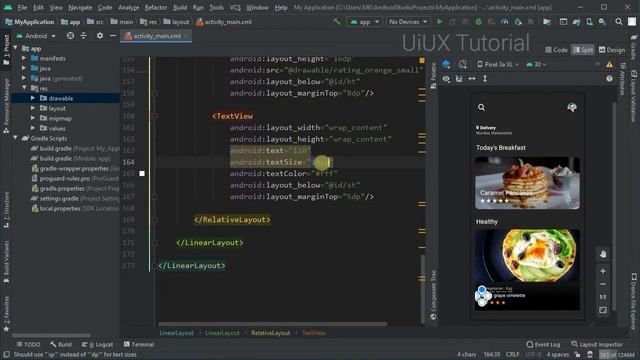
Task: Open the No Devices selector dropdown
Action: (x=408, y=22)
